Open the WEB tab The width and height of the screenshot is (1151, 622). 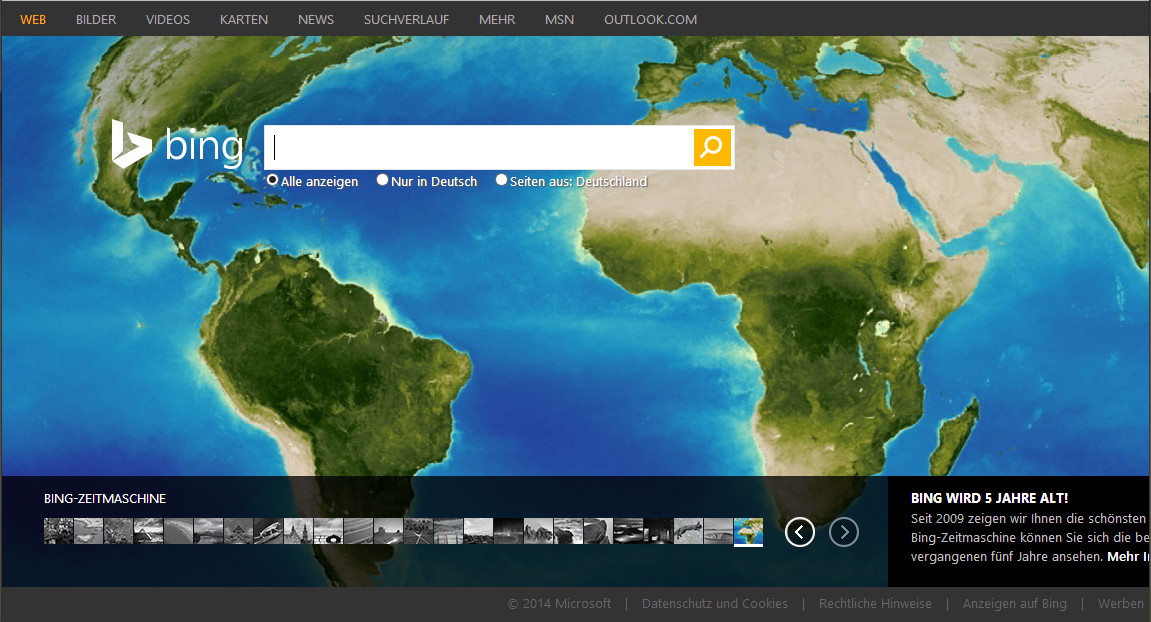tap(33, 20)
